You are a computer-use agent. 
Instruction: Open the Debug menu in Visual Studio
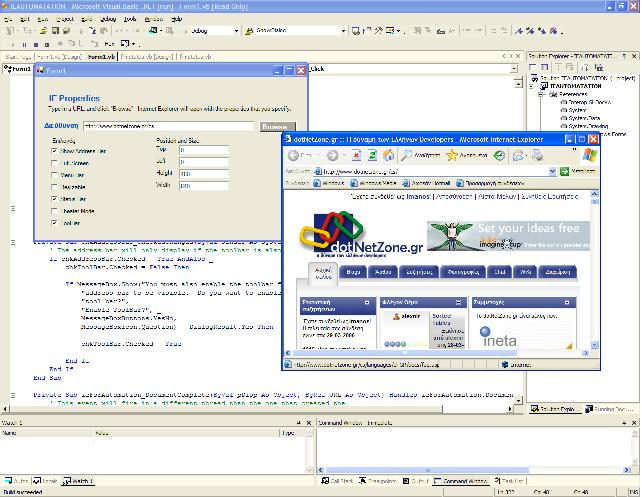pyautogui.click(x=107, y=19)
